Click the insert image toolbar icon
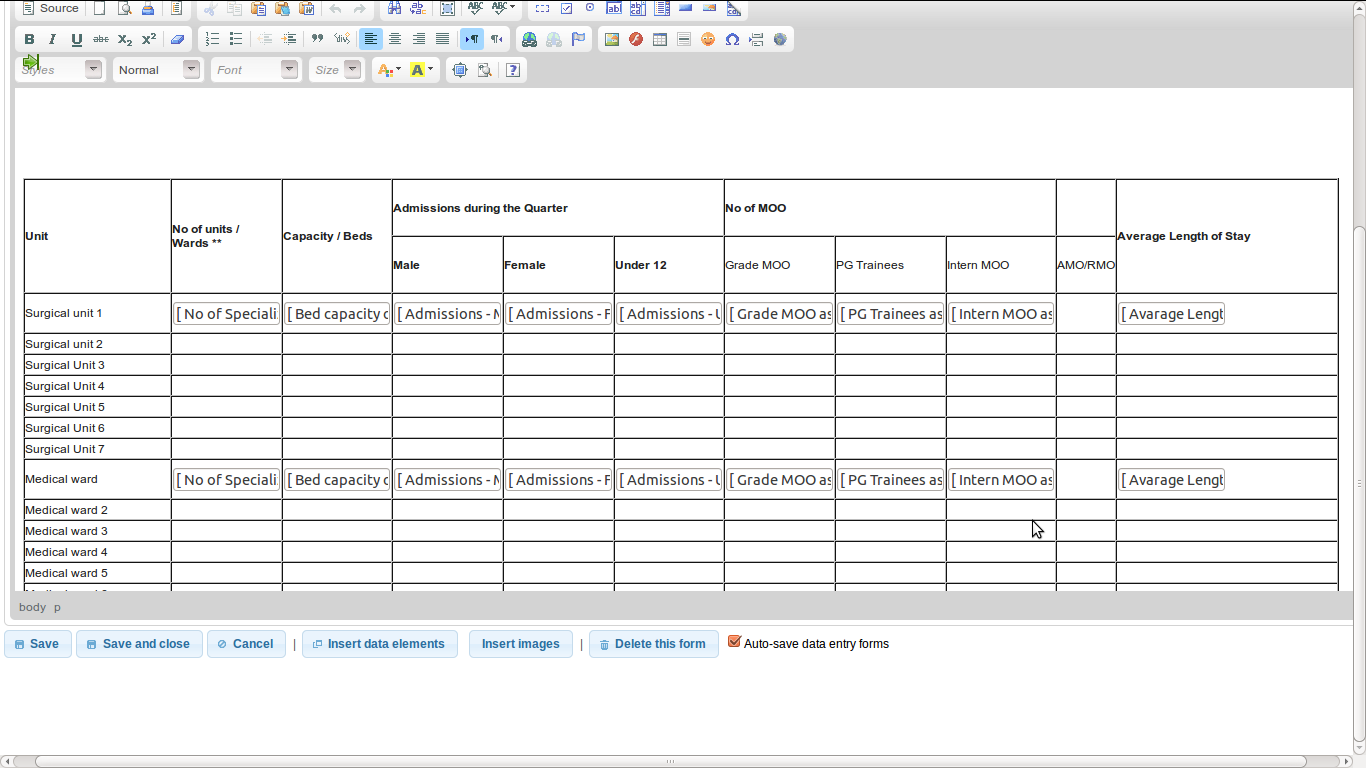The height and width of the screenshot is (768, 1366). [612, 39]
